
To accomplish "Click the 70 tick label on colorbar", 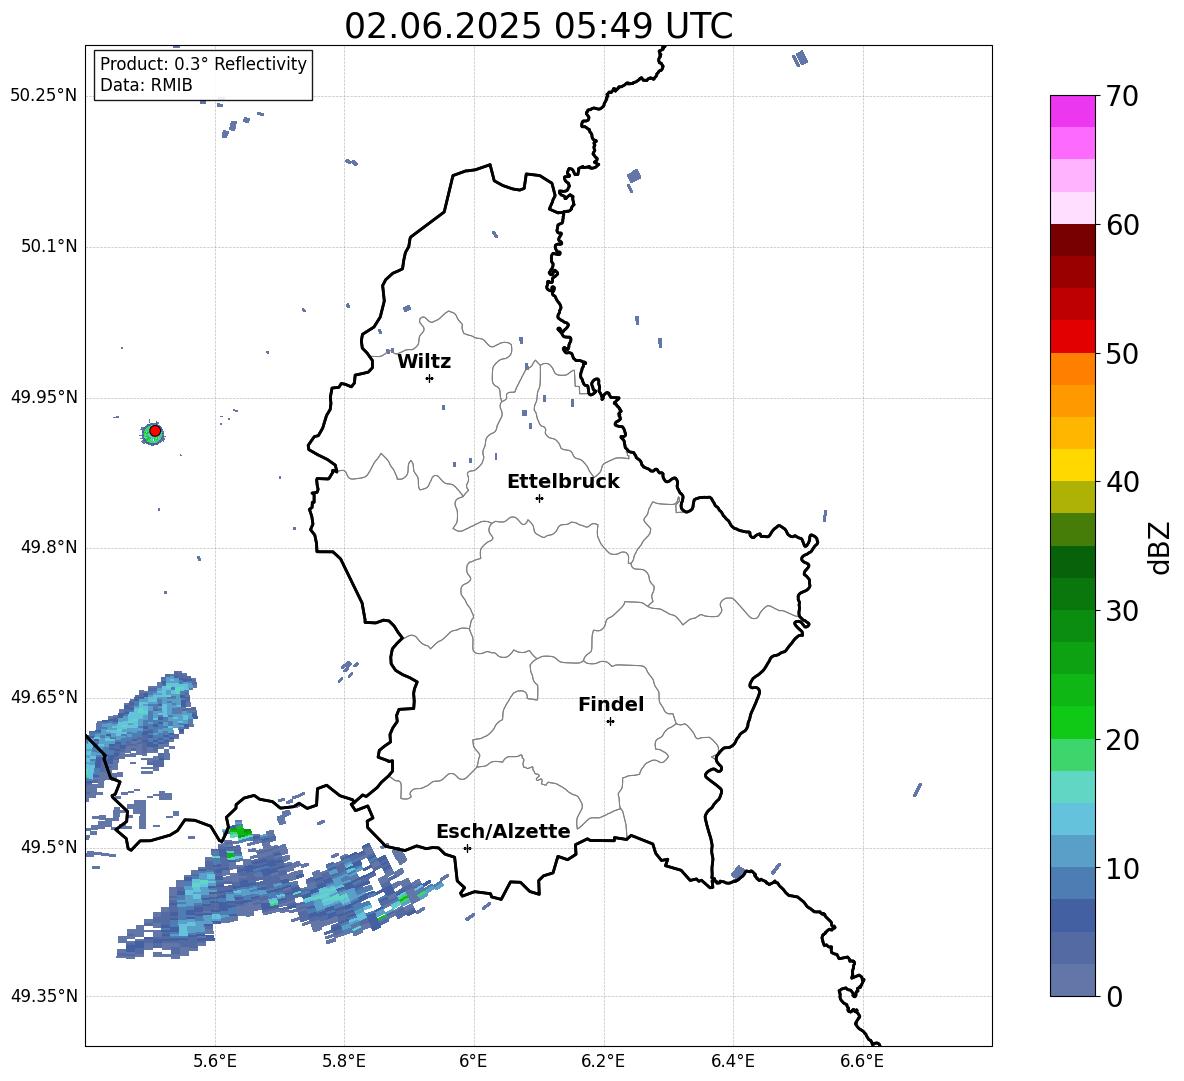I will tap(1122, 97).
